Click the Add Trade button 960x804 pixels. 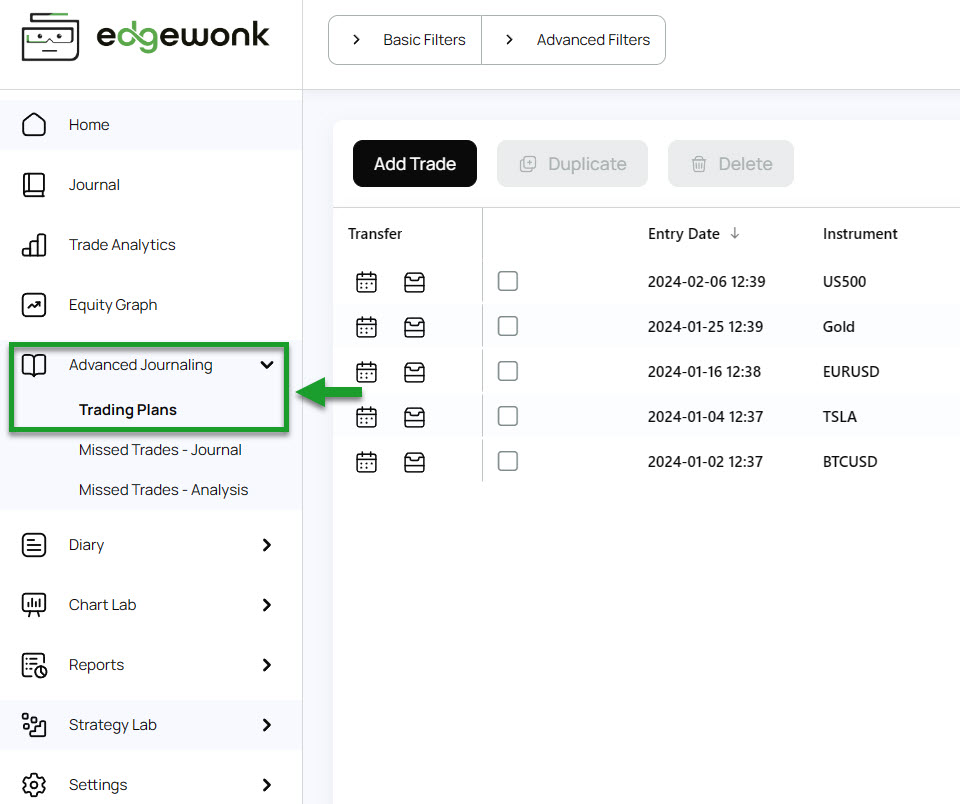(x=414, y=163)
